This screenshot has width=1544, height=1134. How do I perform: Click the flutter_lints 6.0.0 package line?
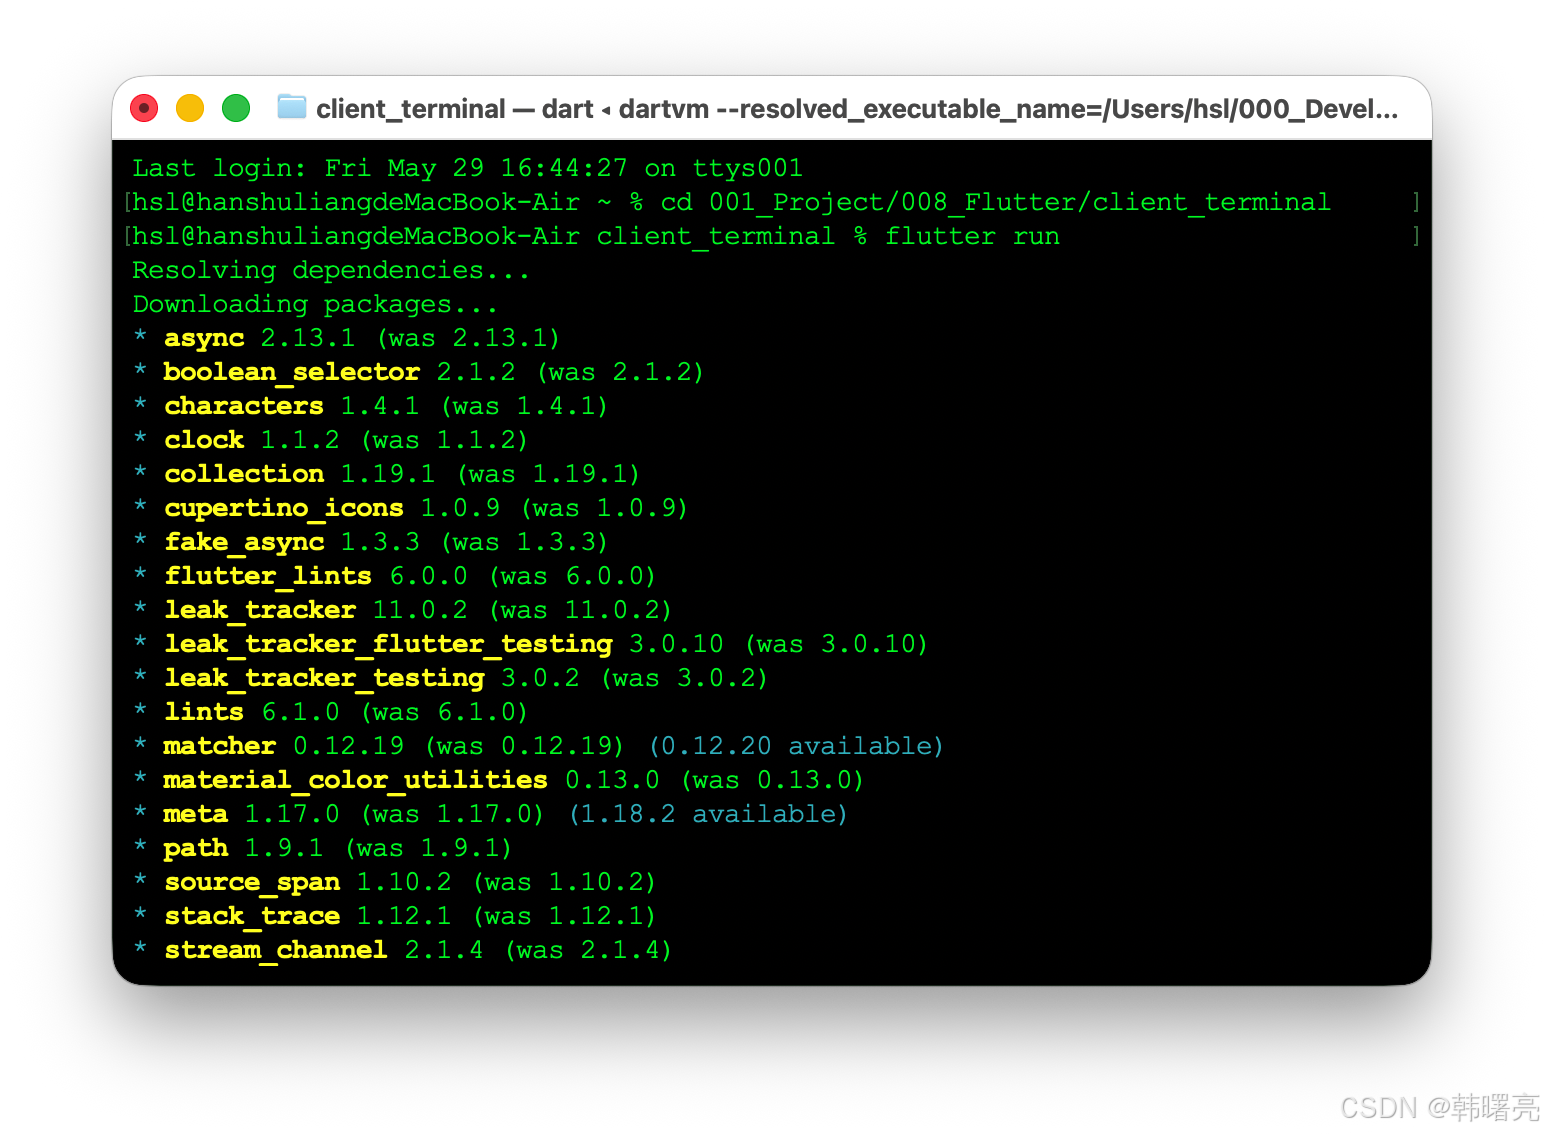(x=395, y=576)
